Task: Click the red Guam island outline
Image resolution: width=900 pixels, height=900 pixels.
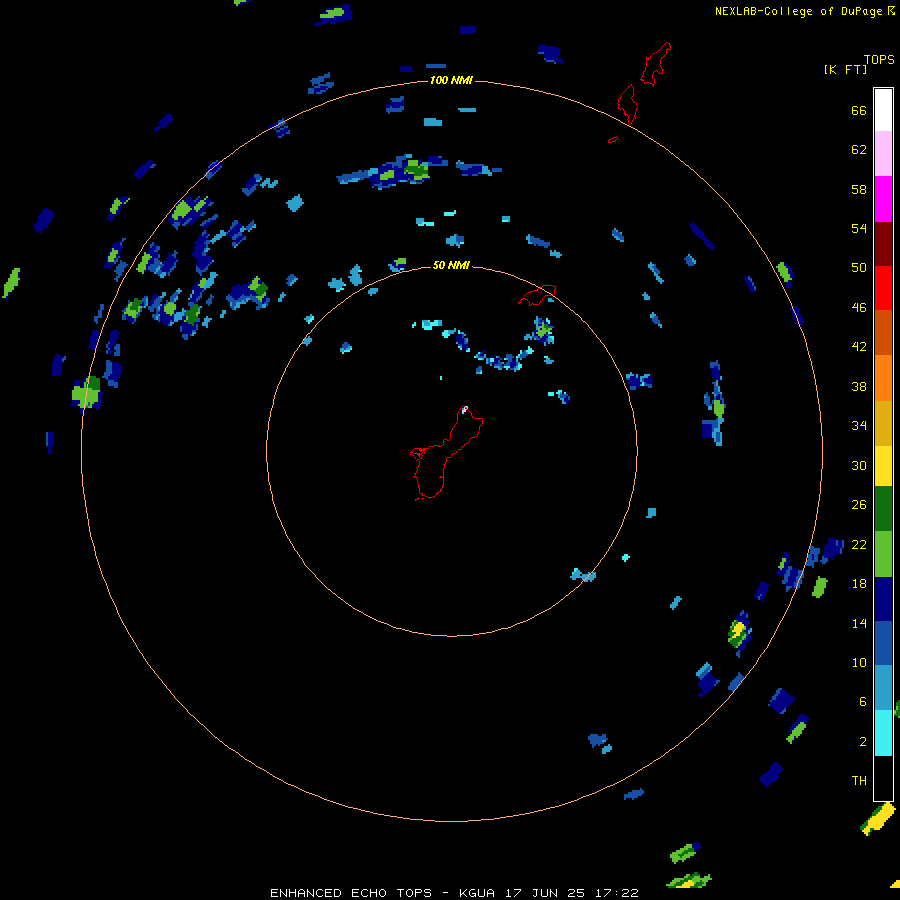Action: [447, 453]
